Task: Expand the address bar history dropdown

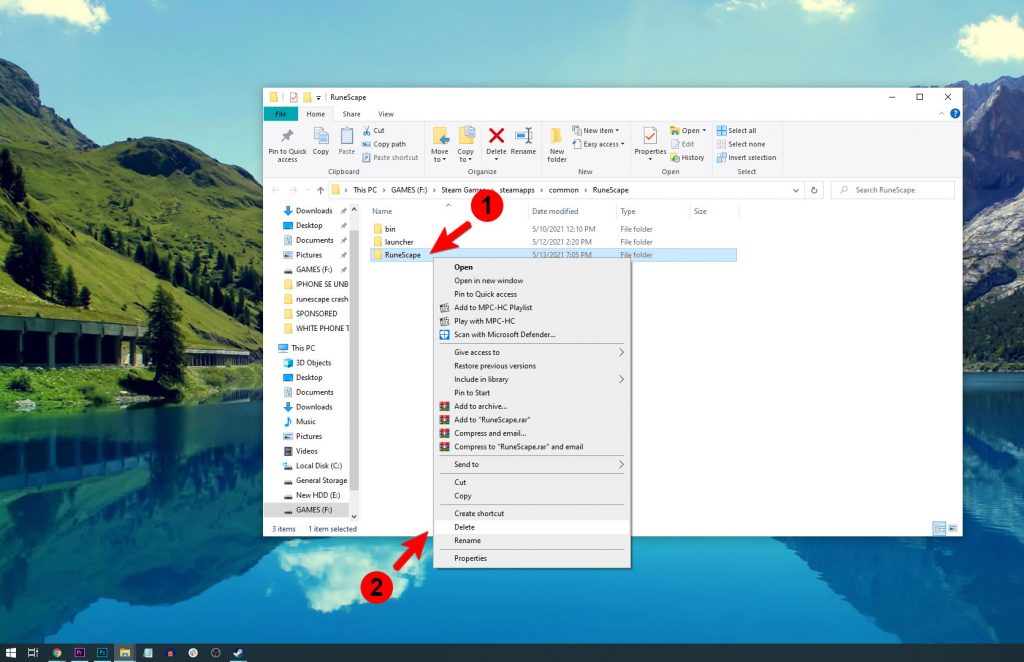Action: [x=795, y=190]
